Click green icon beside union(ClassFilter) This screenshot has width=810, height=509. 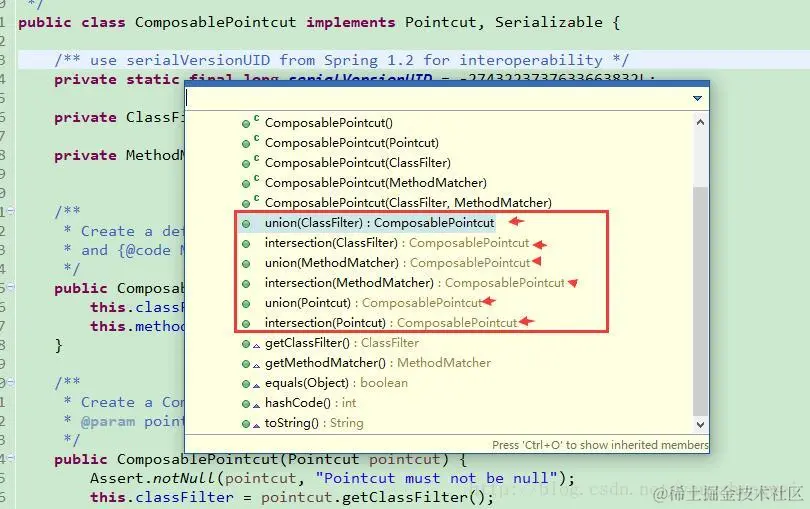(246, 224)
